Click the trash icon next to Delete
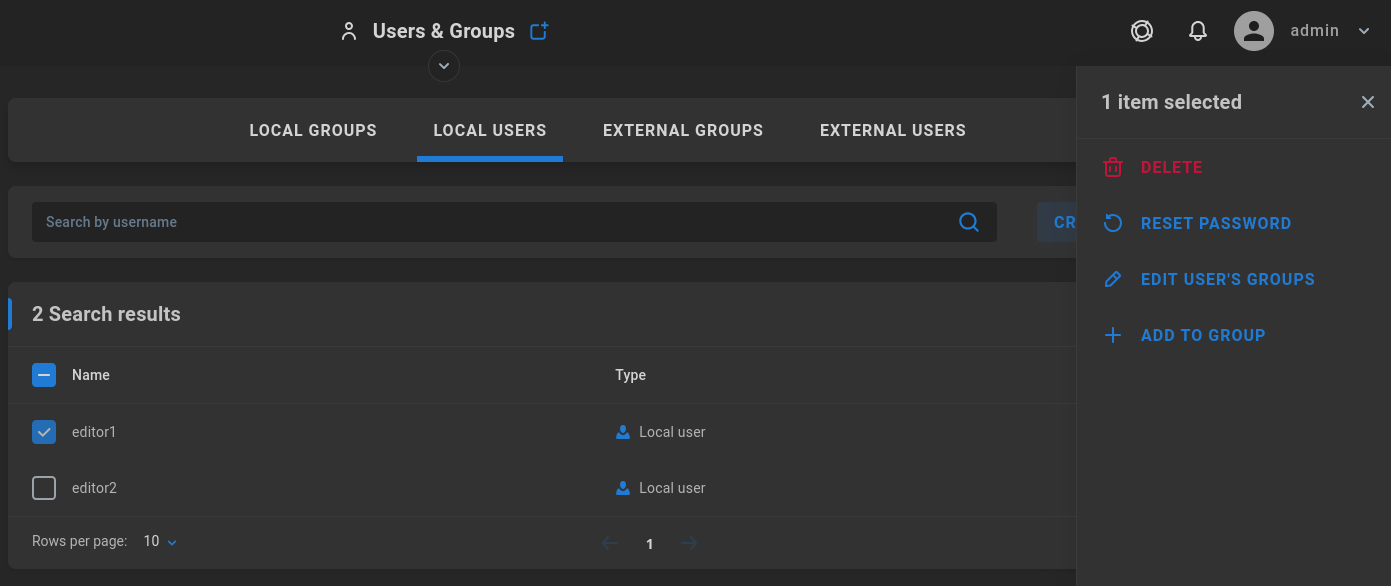This screenshot has height=586, width=1391. pyautogui.click(x=1113, y=167)
